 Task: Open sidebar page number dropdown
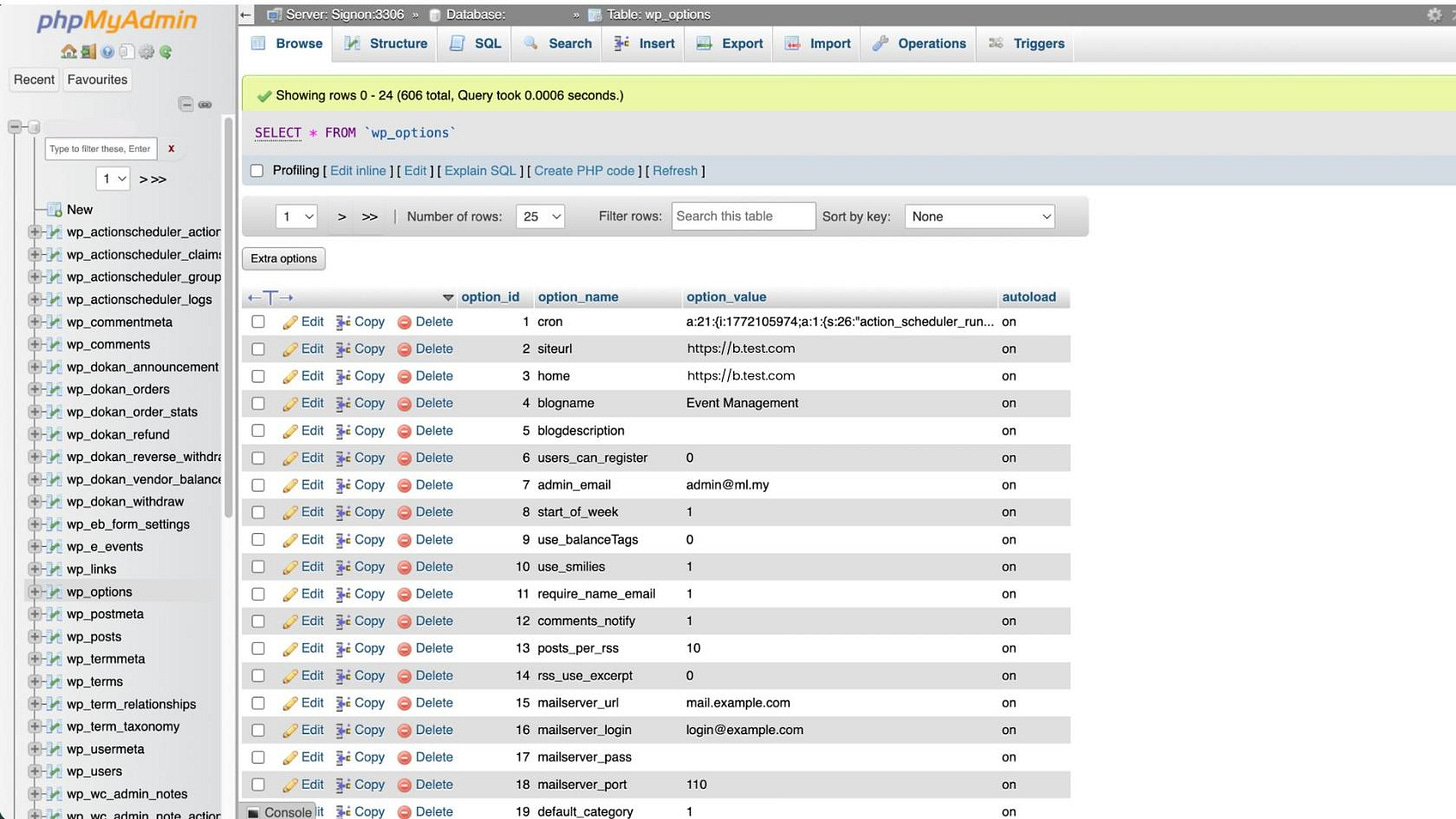(114, 179)
